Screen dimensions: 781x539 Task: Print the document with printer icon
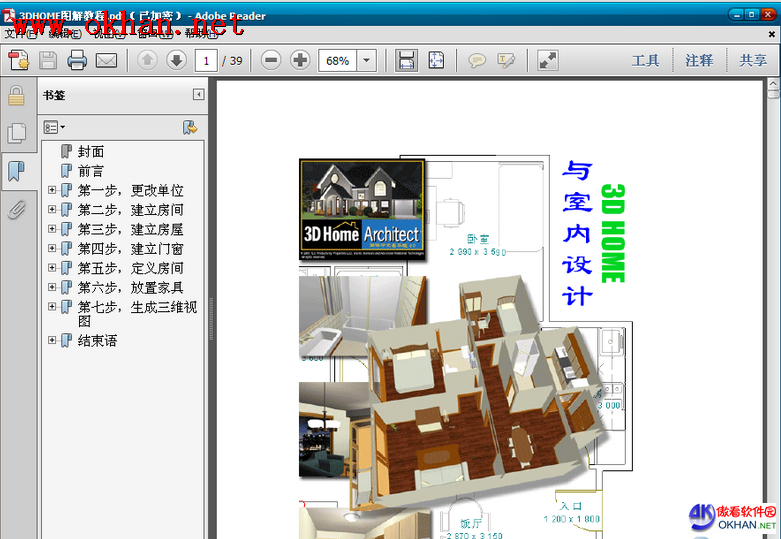click(77, 60)
